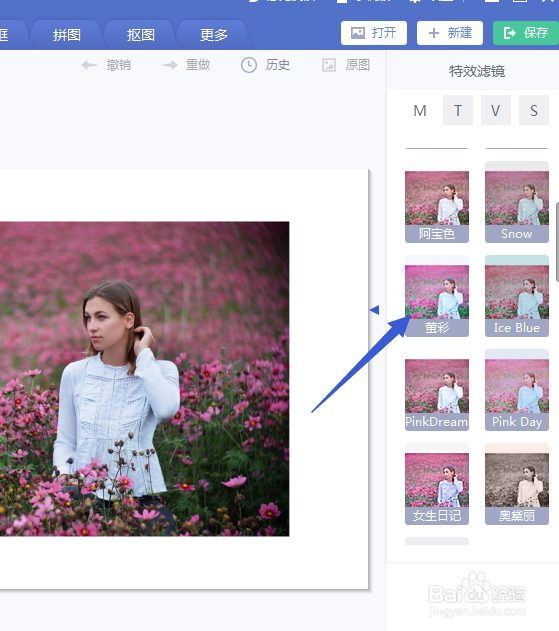This screenshot has width=559, height=631.
Task: Click the 打开 open image button
Action: tap(373, 33)
